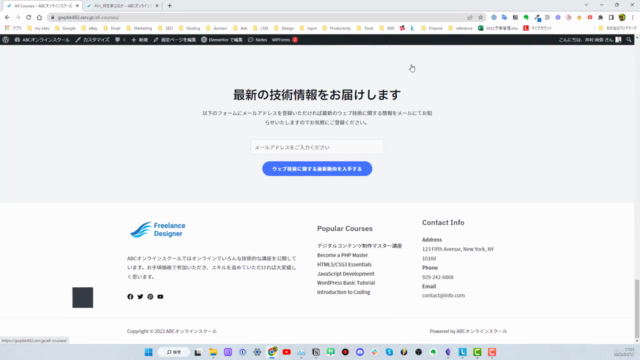Click the Facebook icon in footer
640x360 pixels.
click(130, 297)
